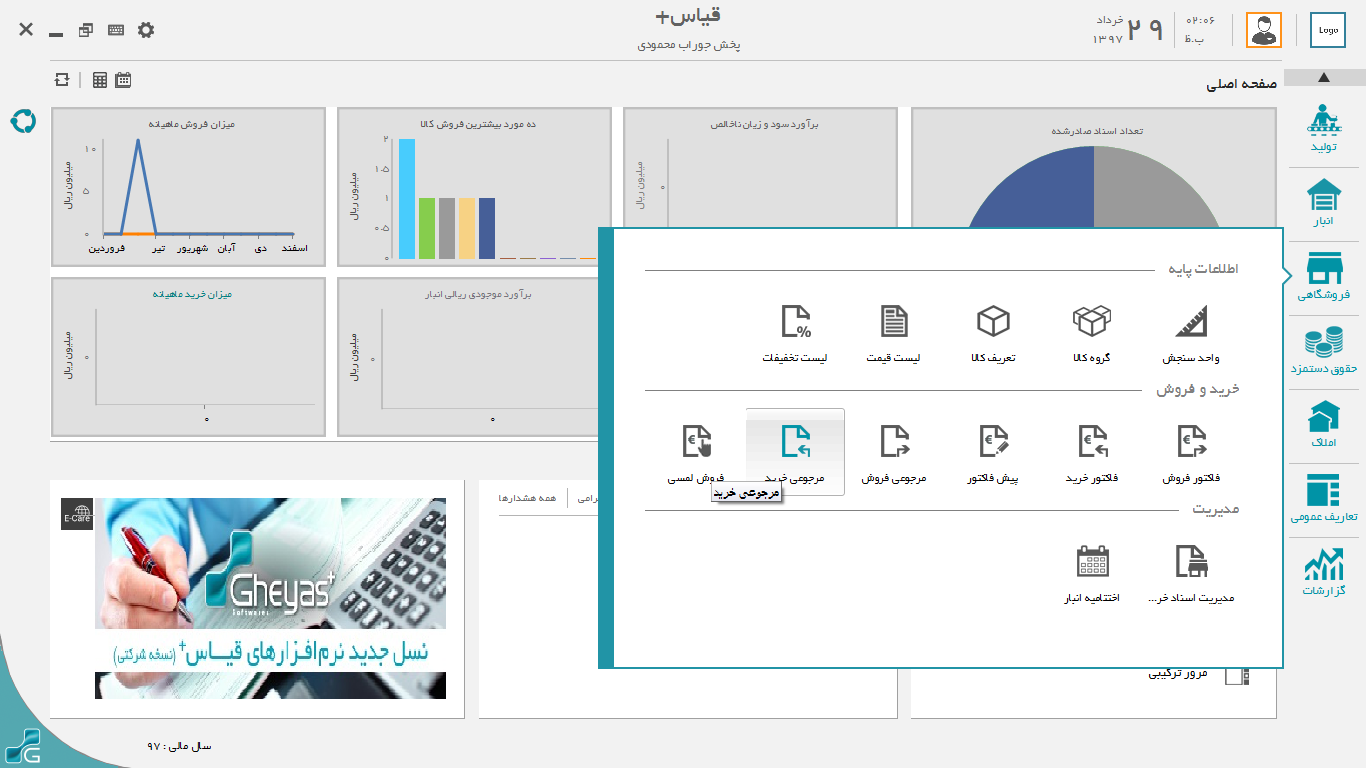Open مدیریت اسناد خر... document management

[1191, 574]
